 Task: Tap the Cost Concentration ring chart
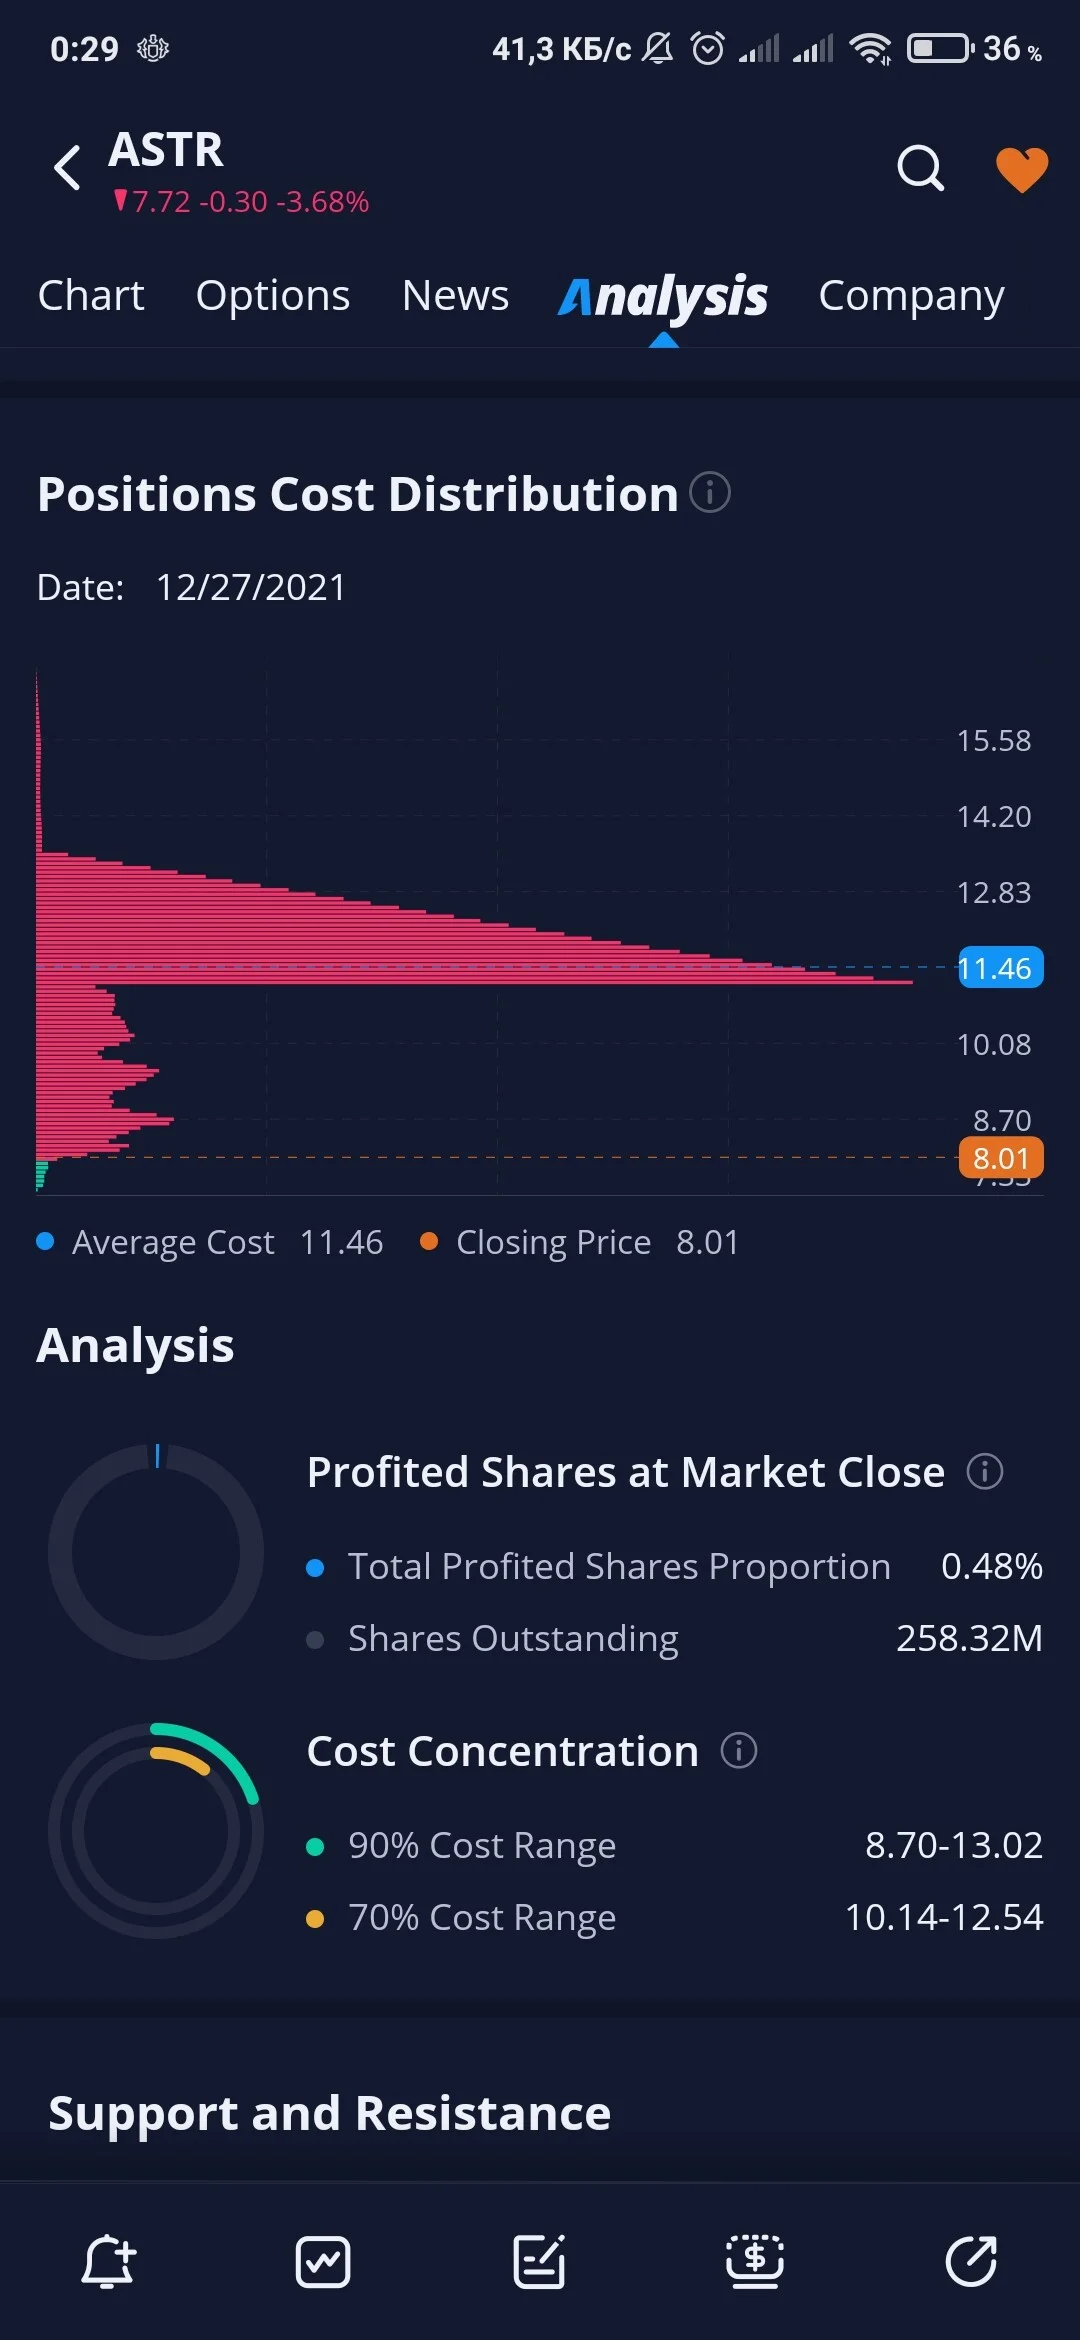point(156,1830)
